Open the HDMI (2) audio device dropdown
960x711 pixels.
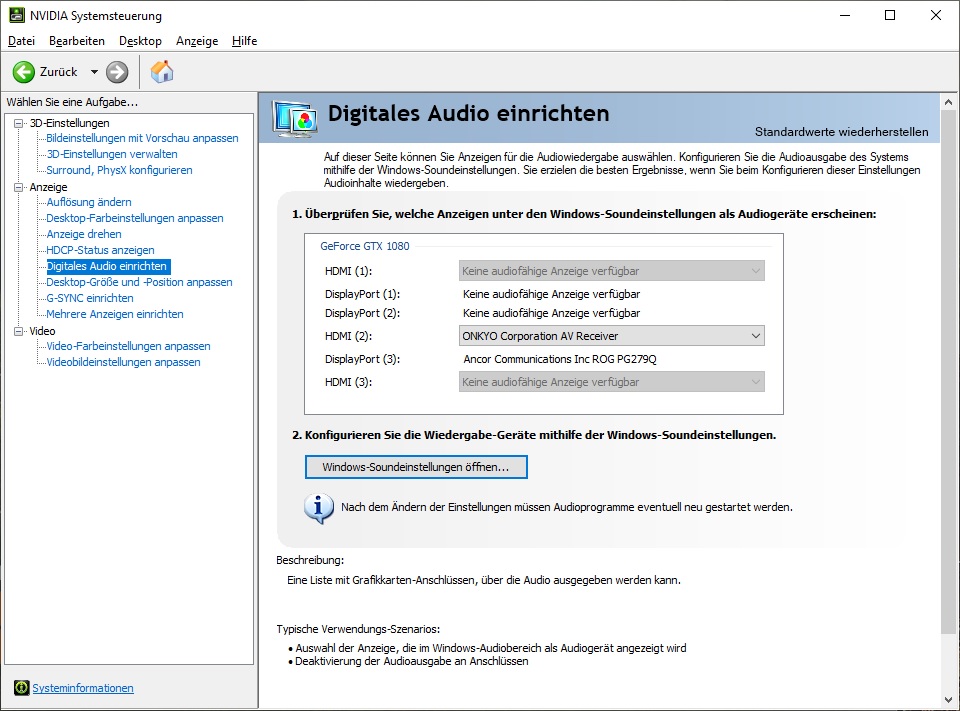[x=754, y=335]
